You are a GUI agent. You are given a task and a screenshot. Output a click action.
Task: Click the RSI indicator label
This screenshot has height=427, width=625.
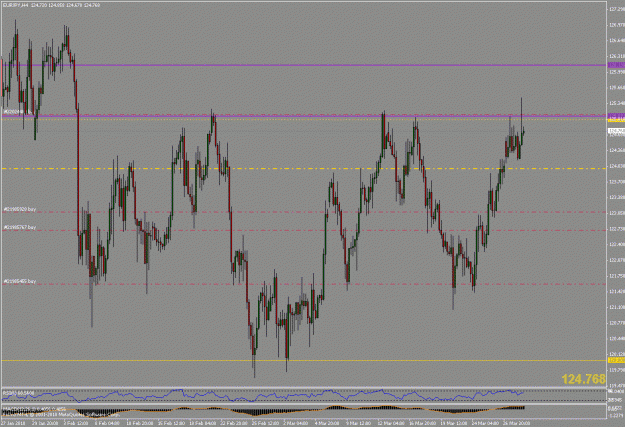pyautogui.click(x=18, y=393)
